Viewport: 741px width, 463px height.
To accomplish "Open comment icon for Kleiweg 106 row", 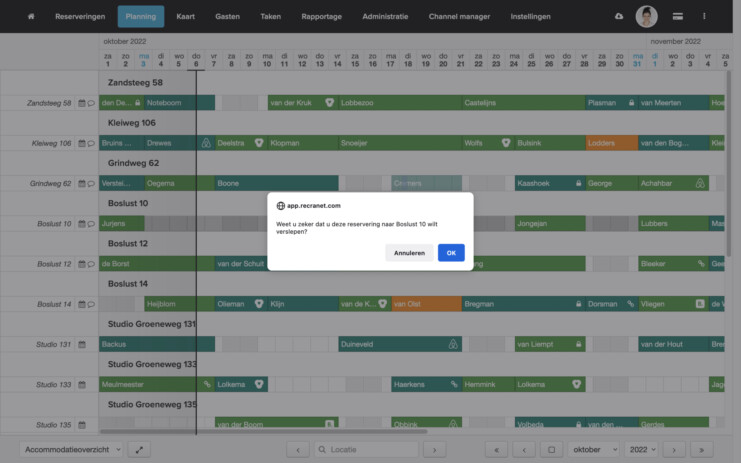I will (x=91, y=143).
